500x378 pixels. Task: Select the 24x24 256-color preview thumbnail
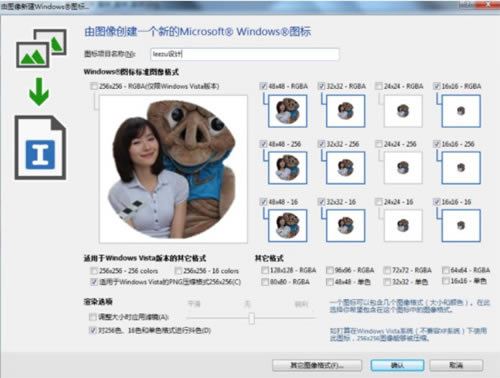[x=403, y=168]
